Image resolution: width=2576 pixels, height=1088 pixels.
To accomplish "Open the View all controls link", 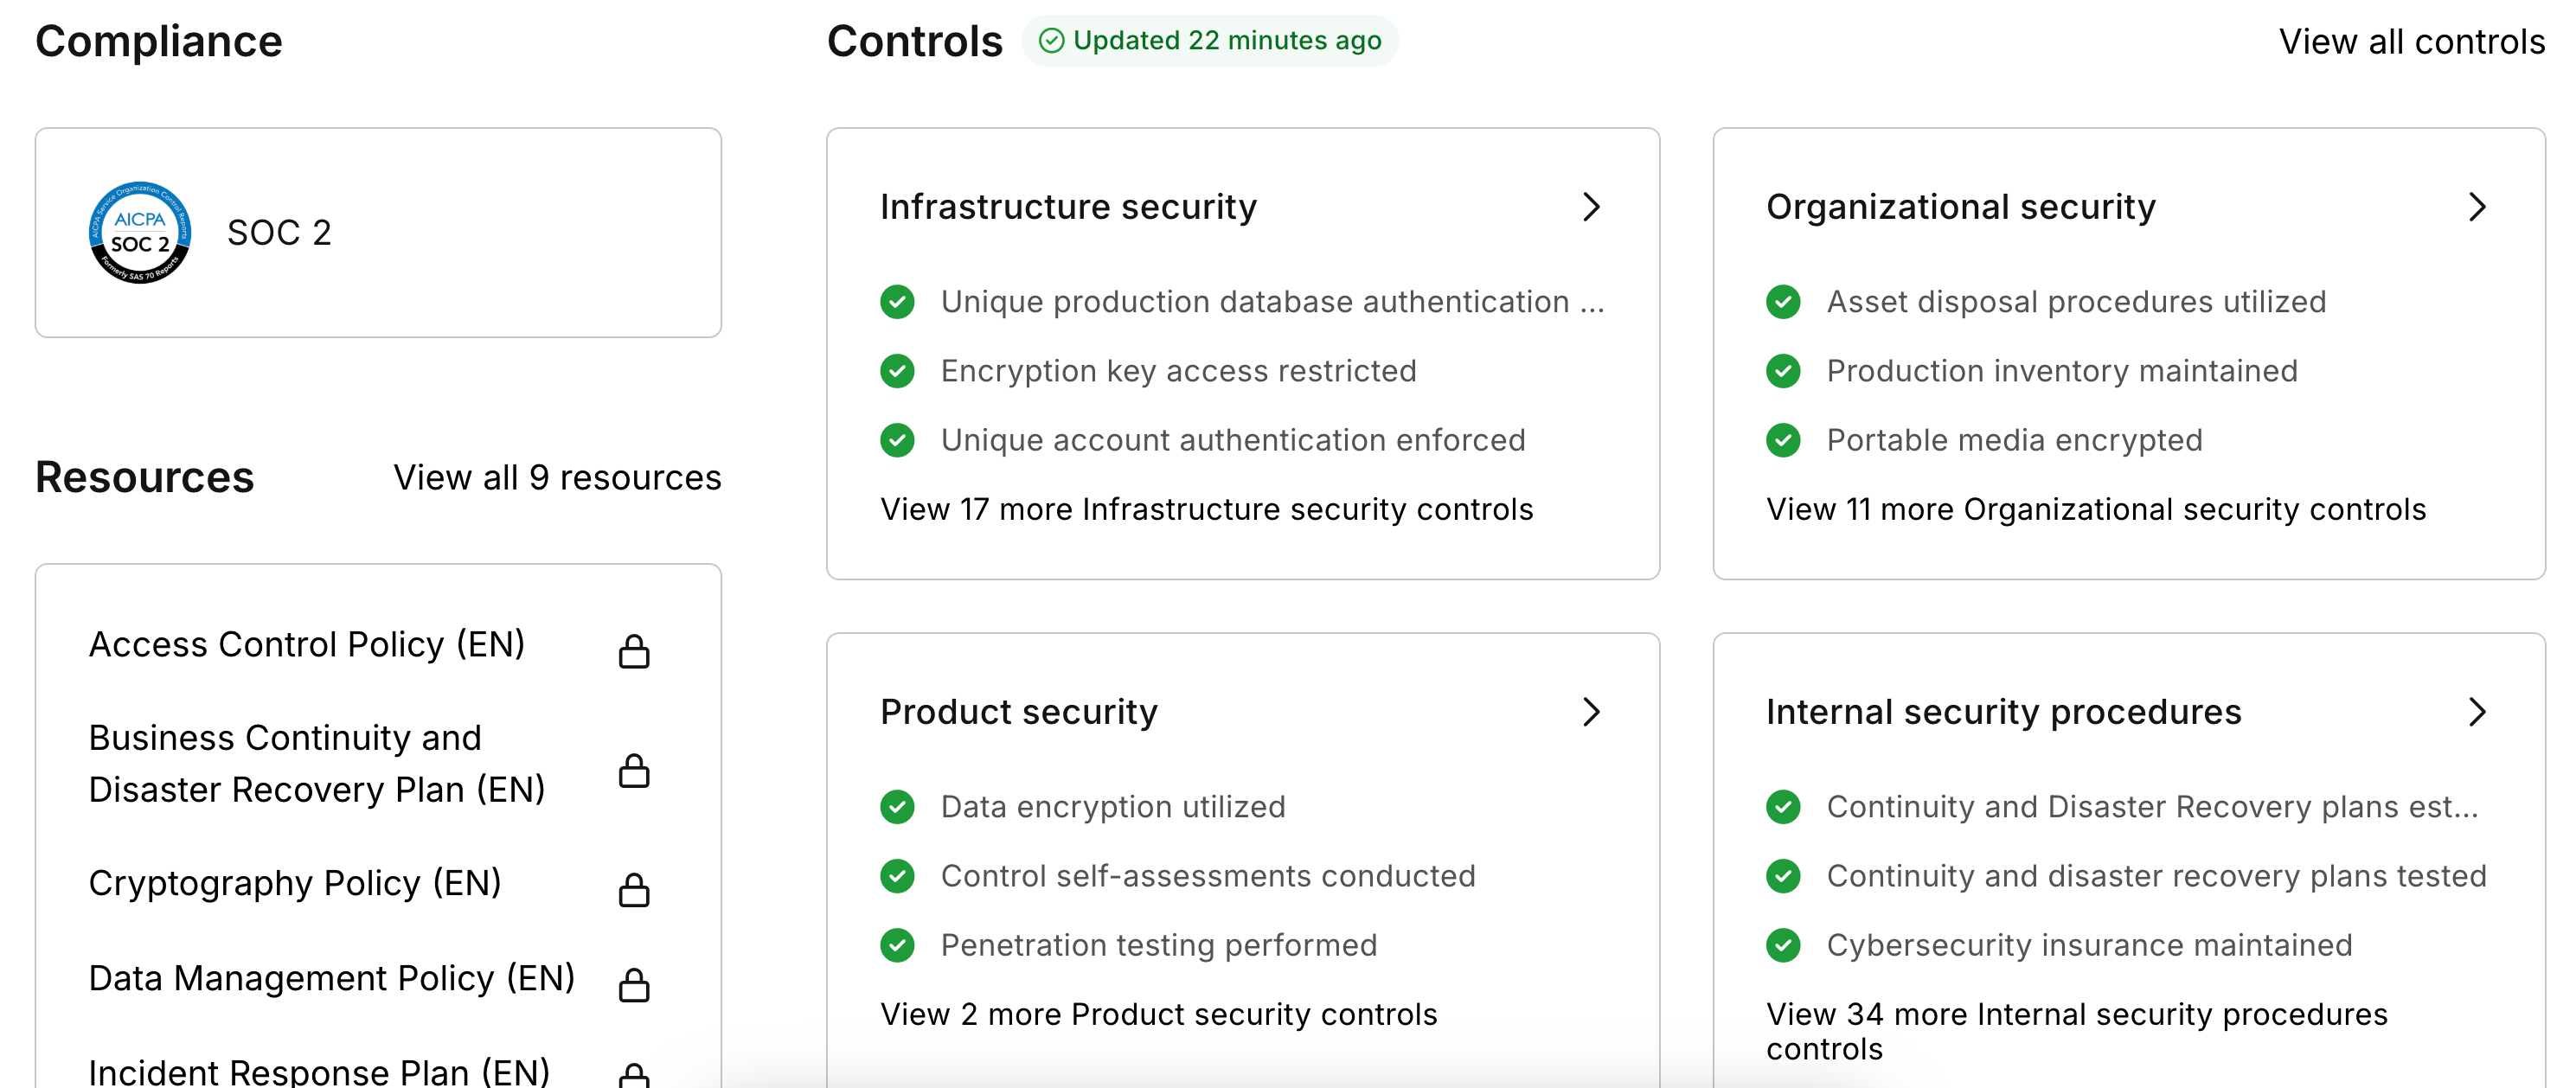I will point(2411,42).
